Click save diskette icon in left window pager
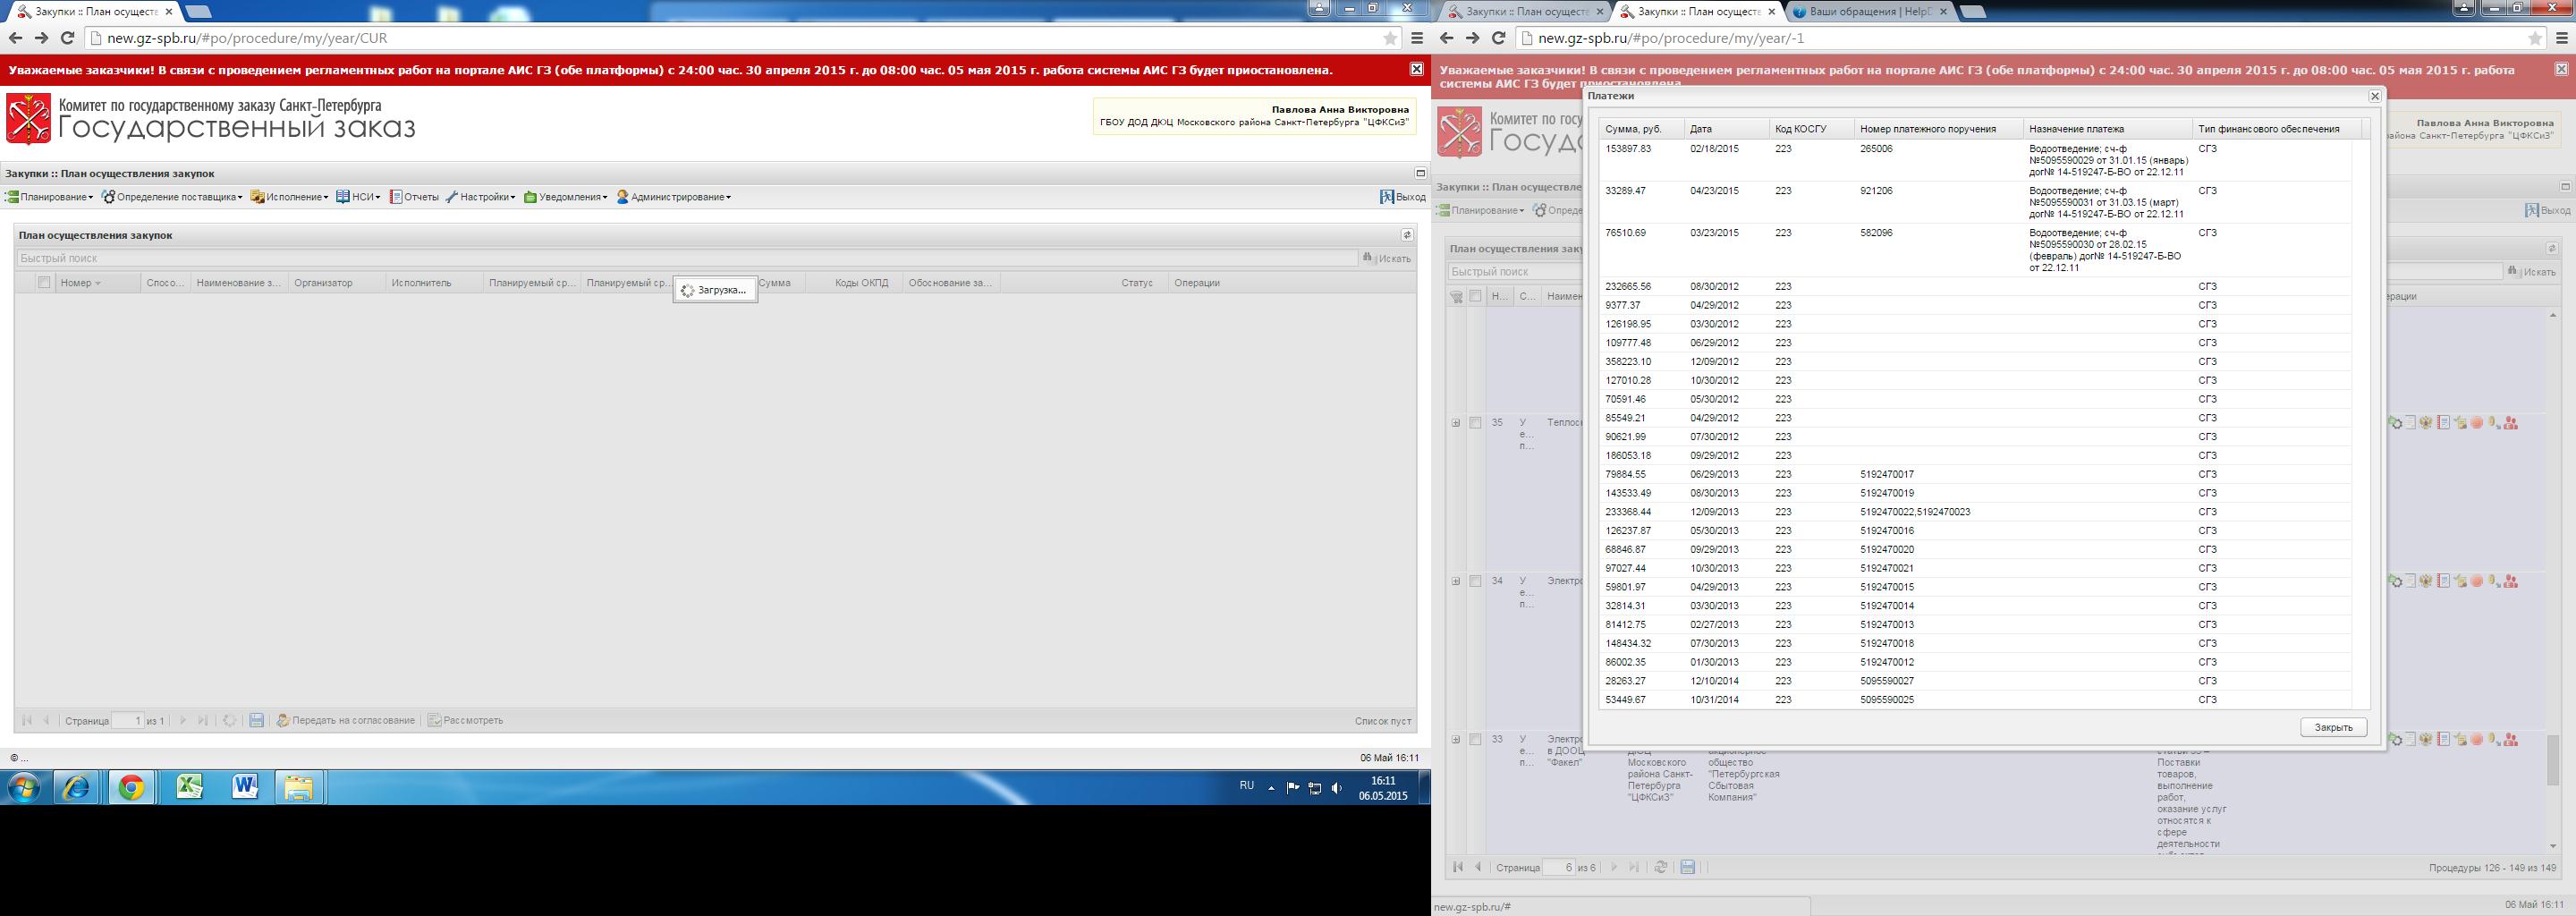The width and height of the screenshot is (2576, 916). pos(256,720)
